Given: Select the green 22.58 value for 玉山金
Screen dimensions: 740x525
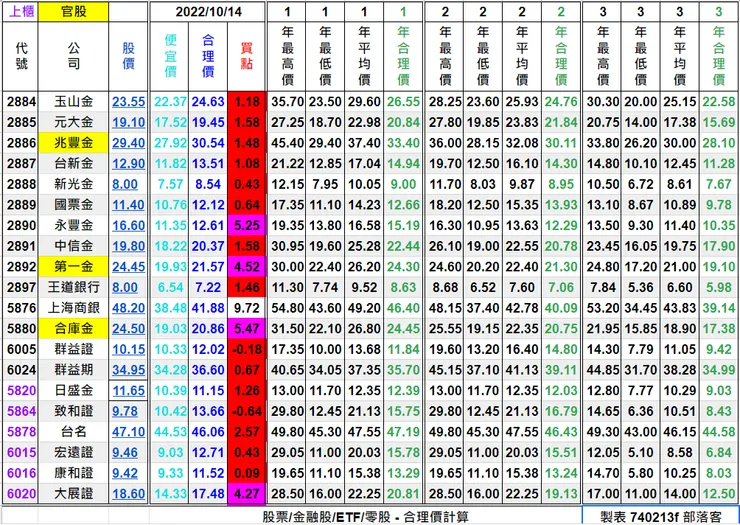Looking at the screenshot, I should click(719, 102).
